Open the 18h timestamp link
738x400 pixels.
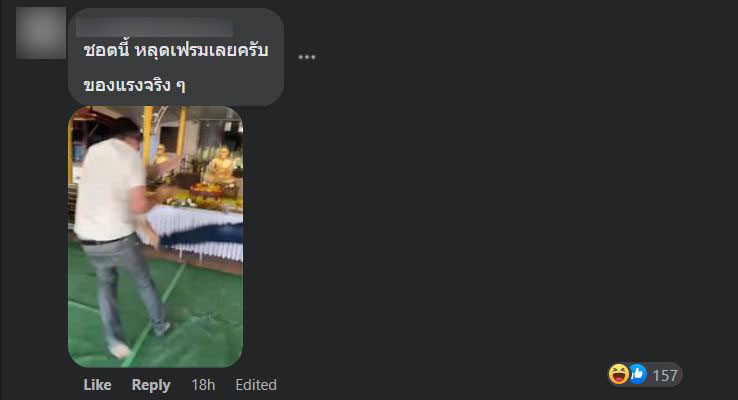click(x=203, y=384)
